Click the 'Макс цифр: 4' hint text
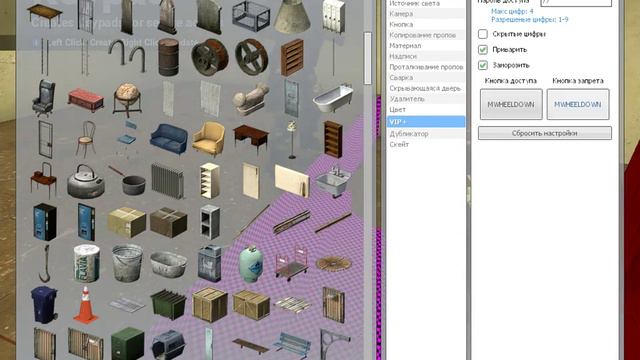The image size is (640, 360). [x=512, y=11]
